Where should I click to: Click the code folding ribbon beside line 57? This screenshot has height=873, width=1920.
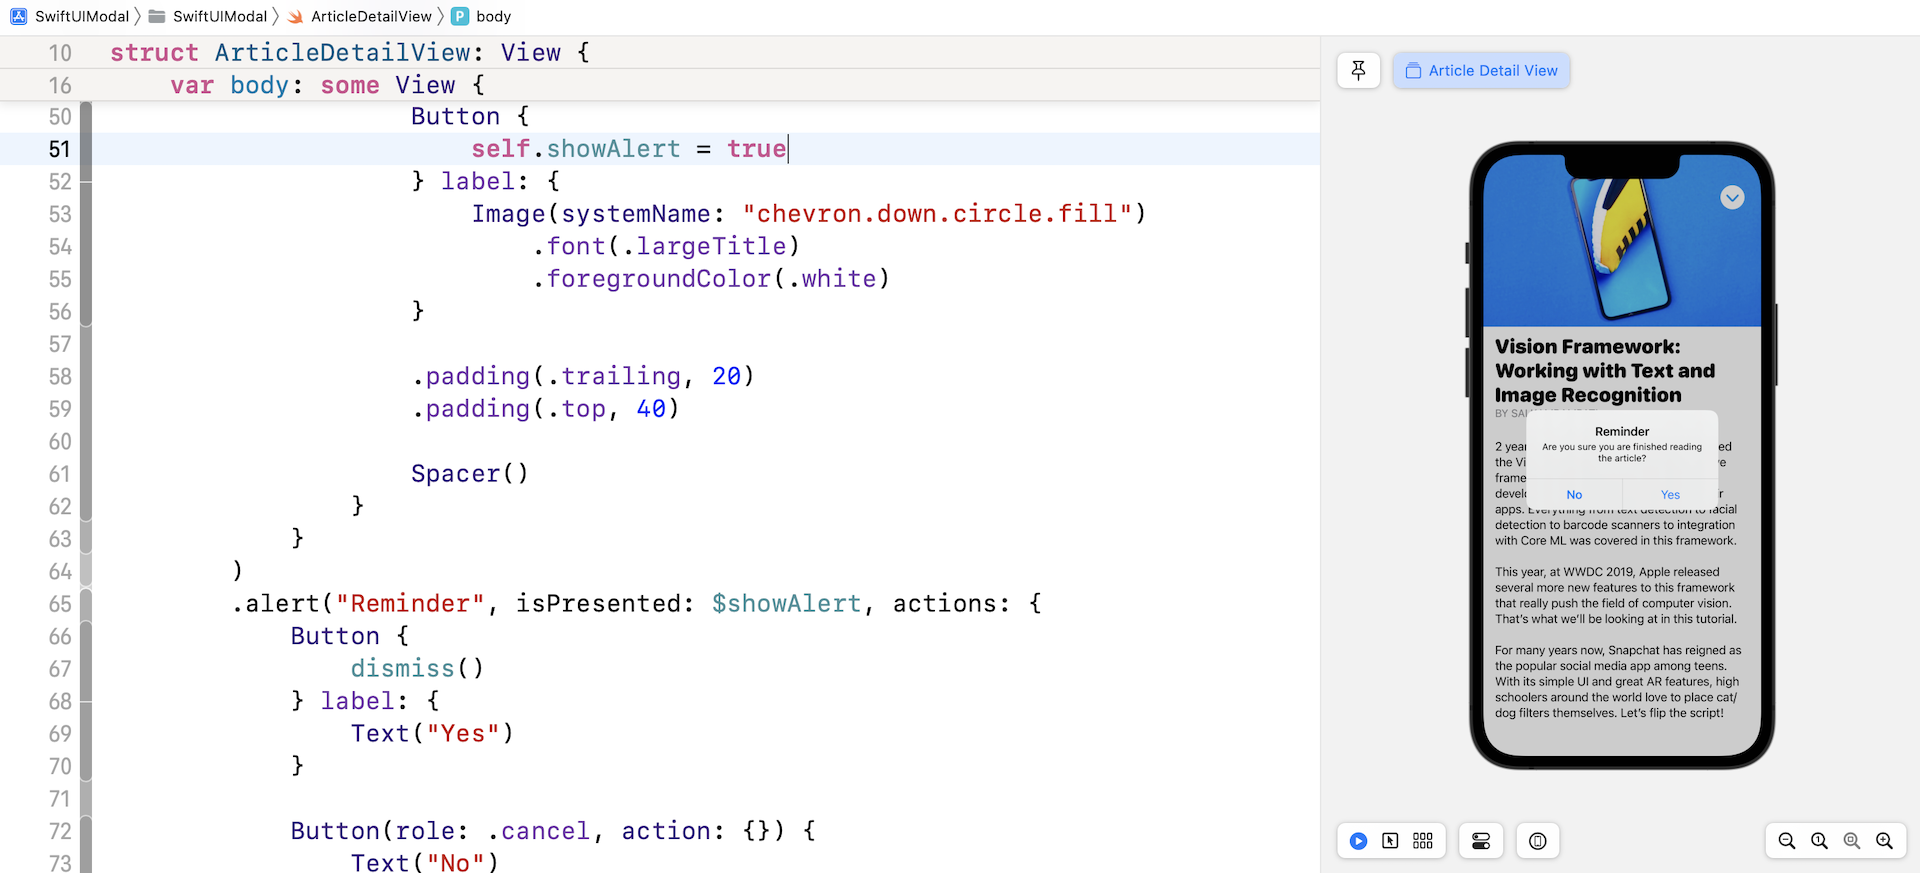(x=86, y=344)
